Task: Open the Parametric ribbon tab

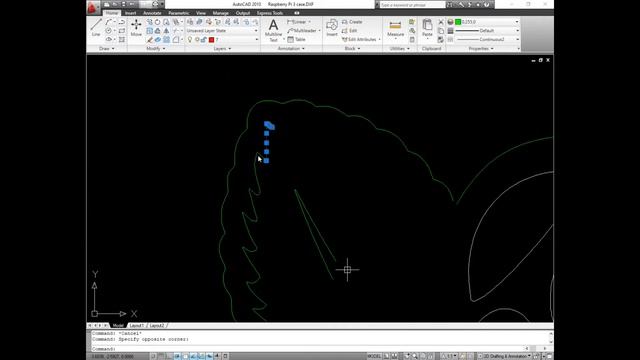Action: [x=178, y=13]
